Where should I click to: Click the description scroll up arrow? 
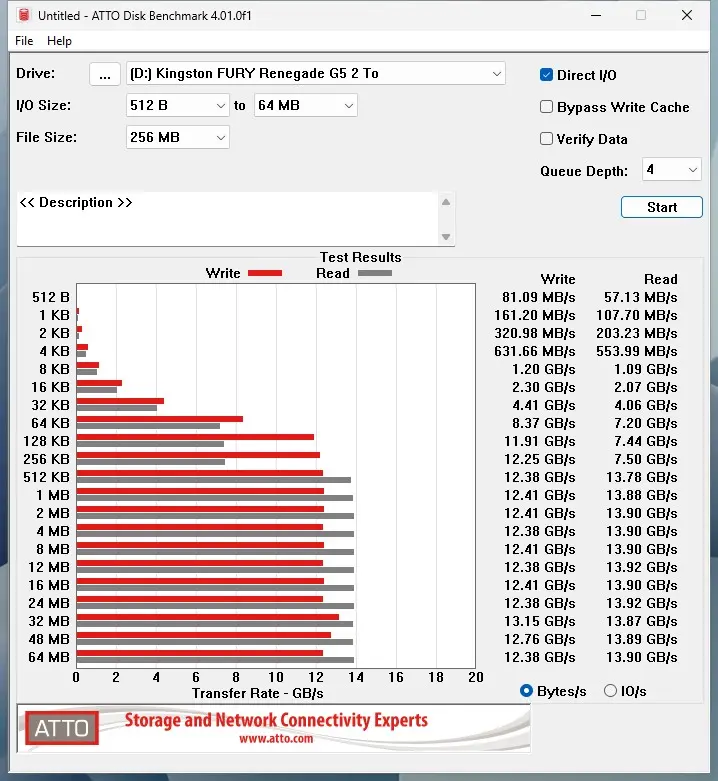click(446, 202)
